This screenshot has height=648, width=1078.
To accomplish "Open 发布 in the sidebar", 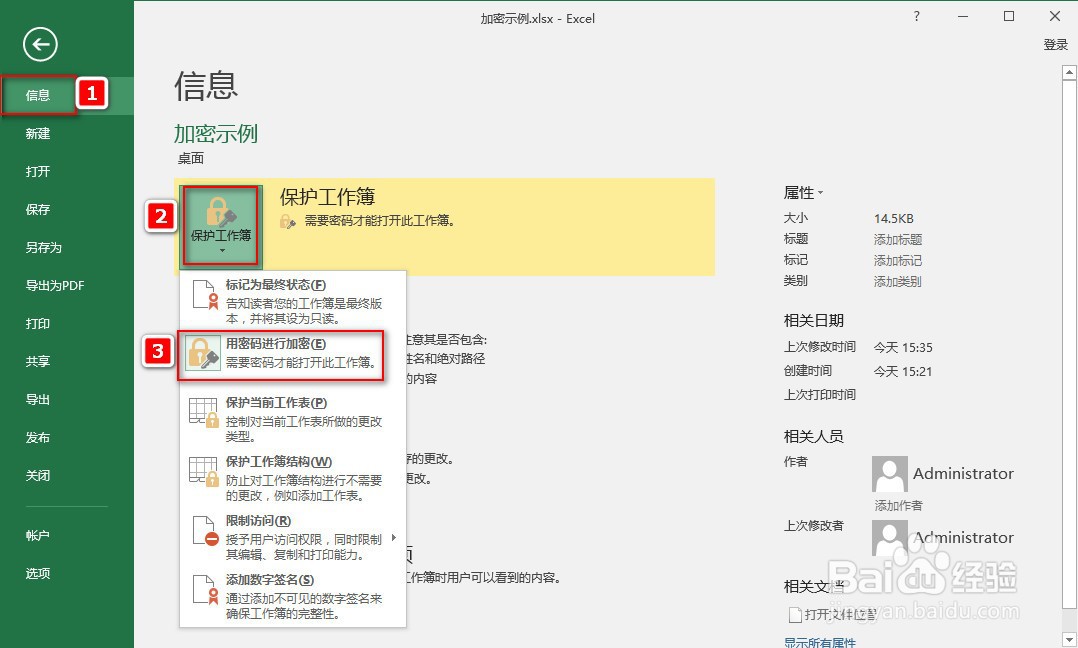I will pos(38,437).
